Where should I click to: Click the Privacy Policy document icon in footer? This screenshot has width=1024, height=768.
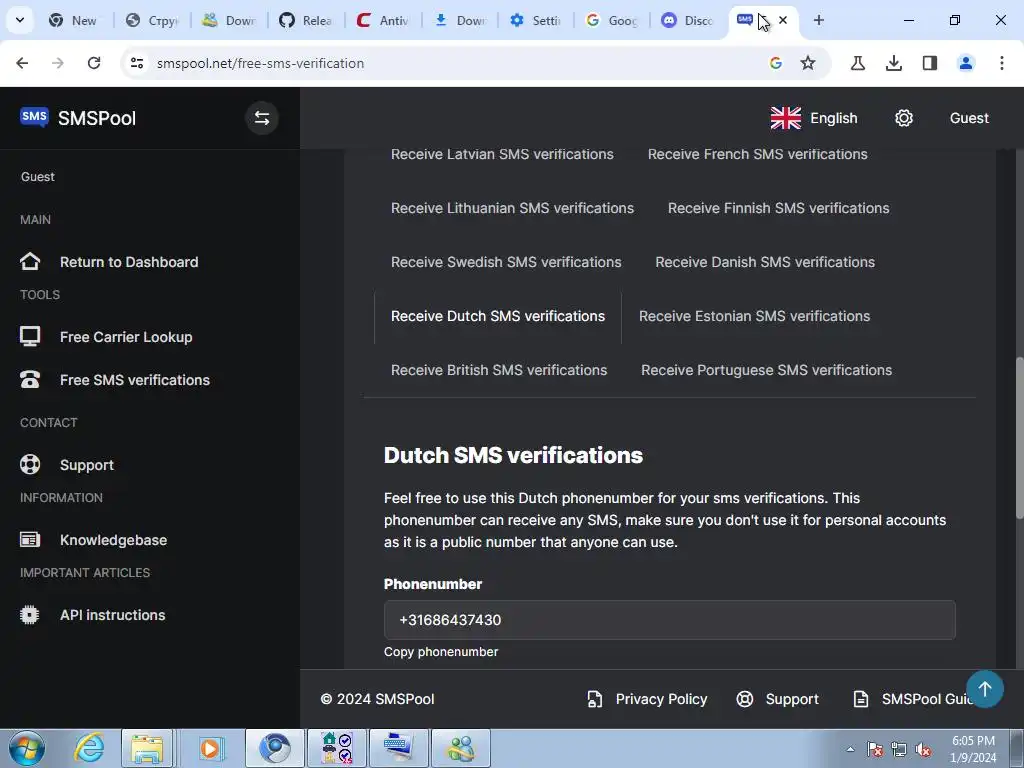click(595, 699)
